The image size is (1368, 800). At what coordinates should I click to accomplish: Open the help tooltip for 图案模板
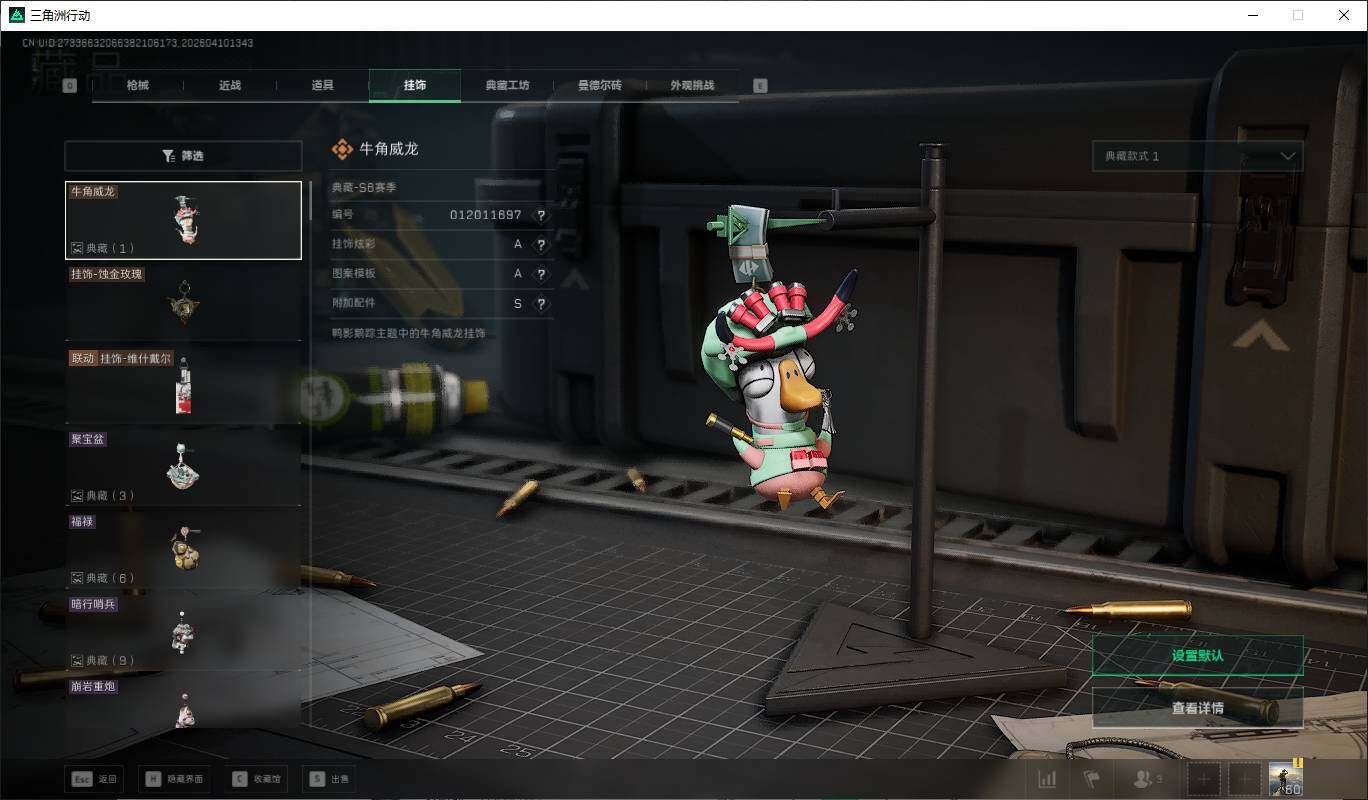[541, 274]
